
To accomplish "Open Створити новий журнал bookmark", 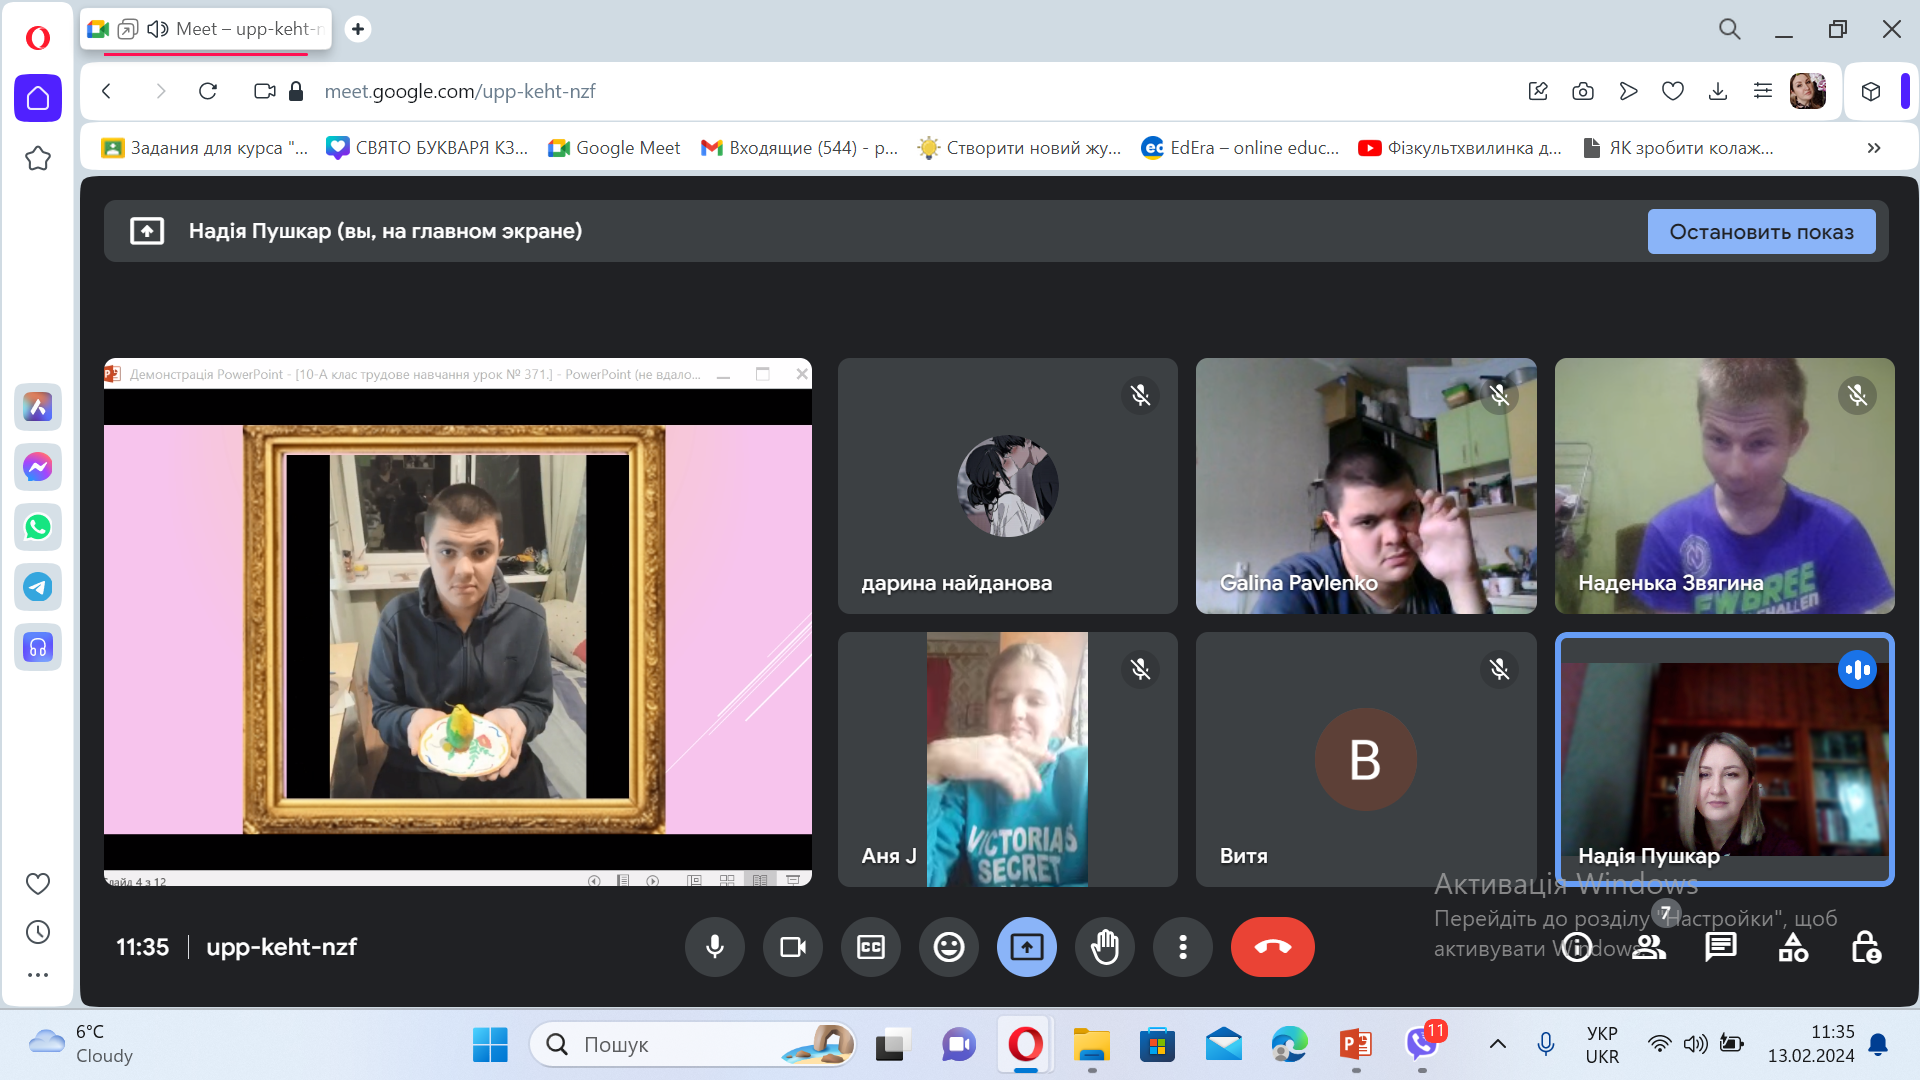I will (x=1019, y=148).
